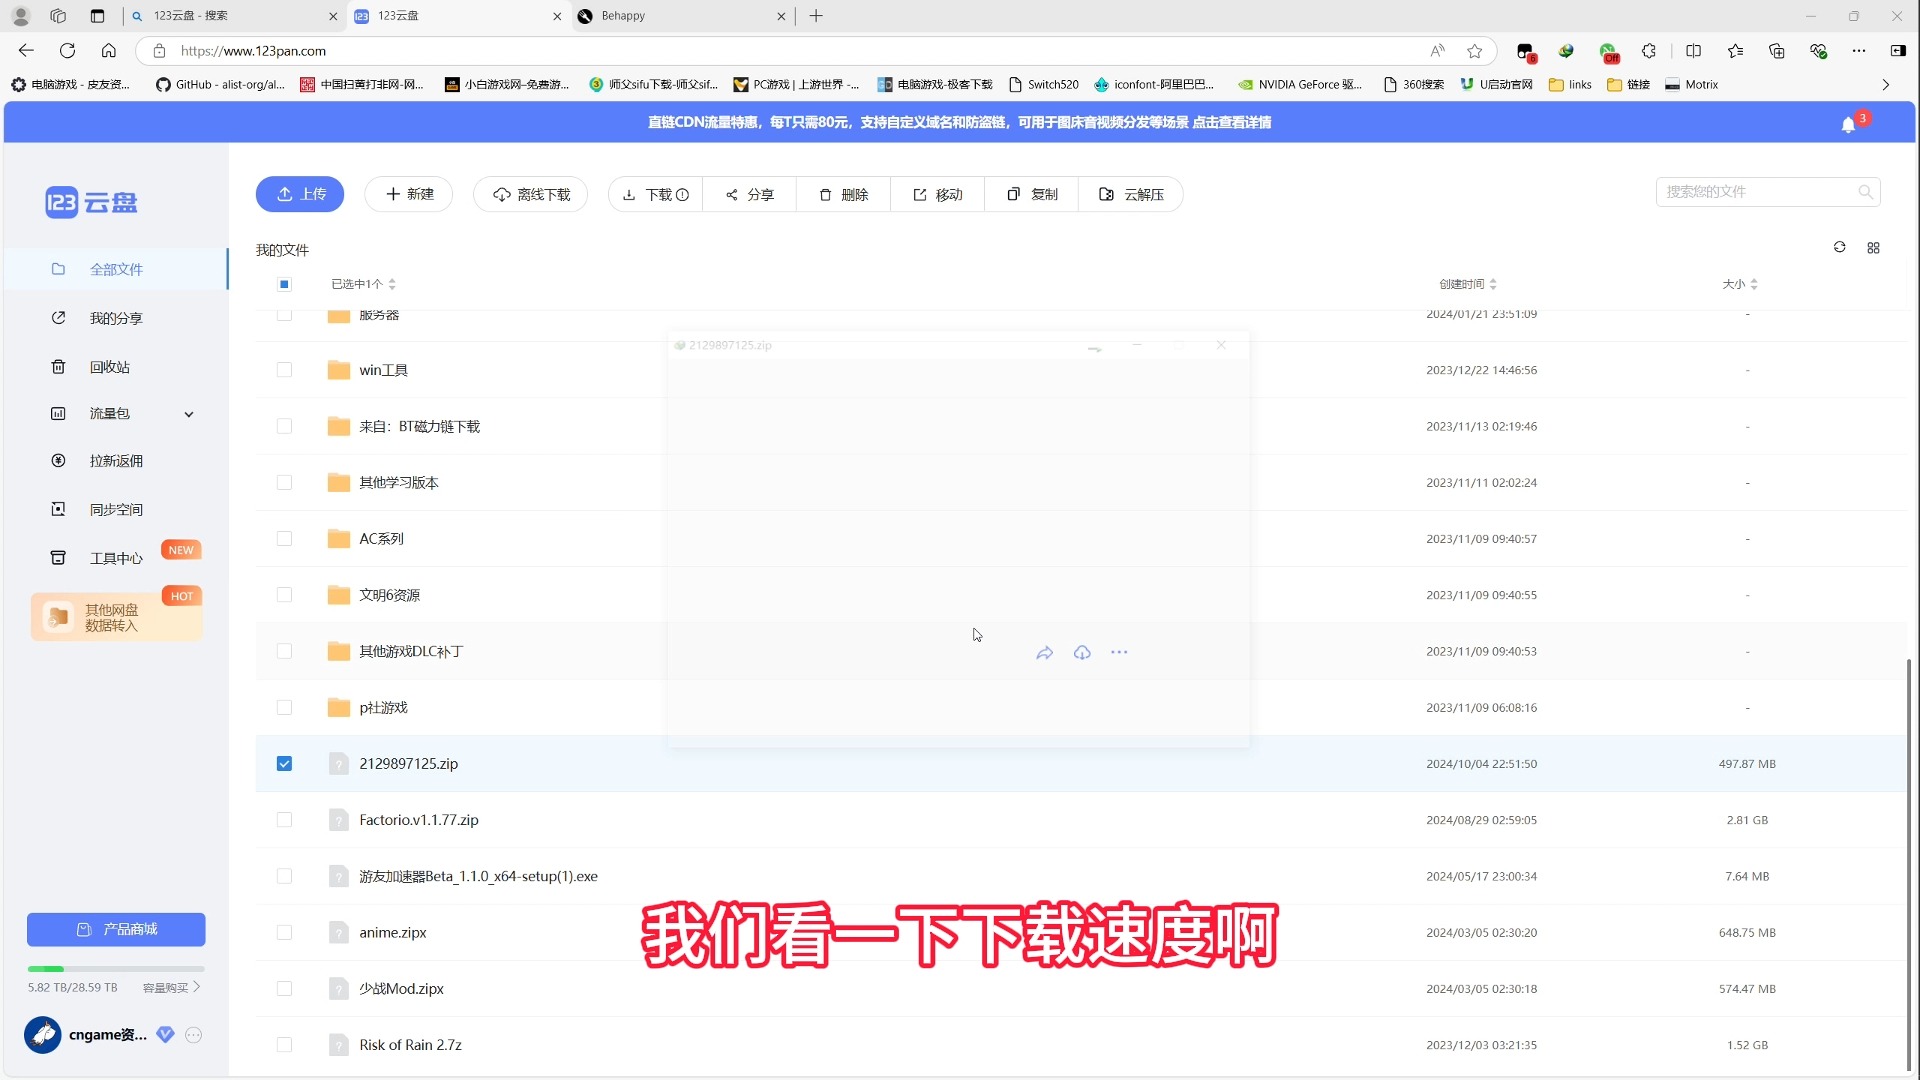The image size is (1920, 1080).
Task: Click the file search input field
Action: 1768,192
